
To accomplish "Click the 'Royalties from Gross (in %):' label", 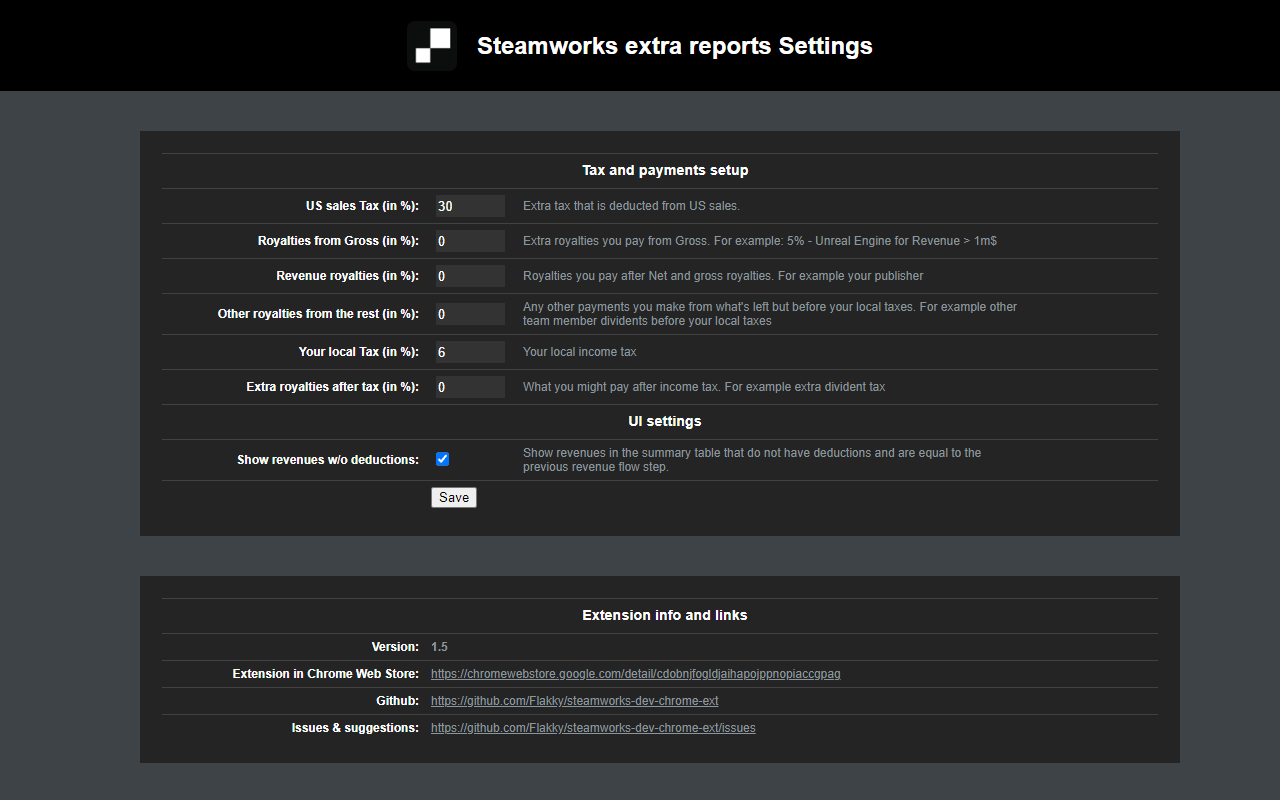I will pos(338,241).
